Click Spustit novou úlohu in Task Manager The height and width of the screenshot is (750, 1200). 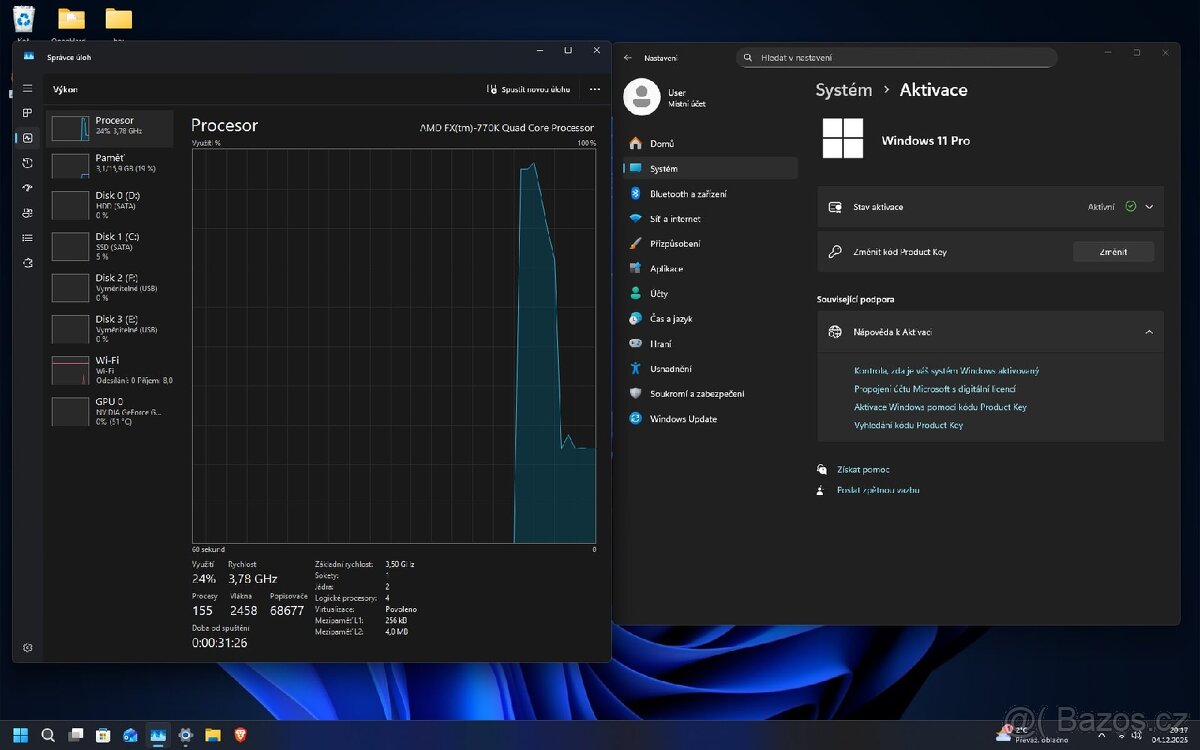coord(529,89)
